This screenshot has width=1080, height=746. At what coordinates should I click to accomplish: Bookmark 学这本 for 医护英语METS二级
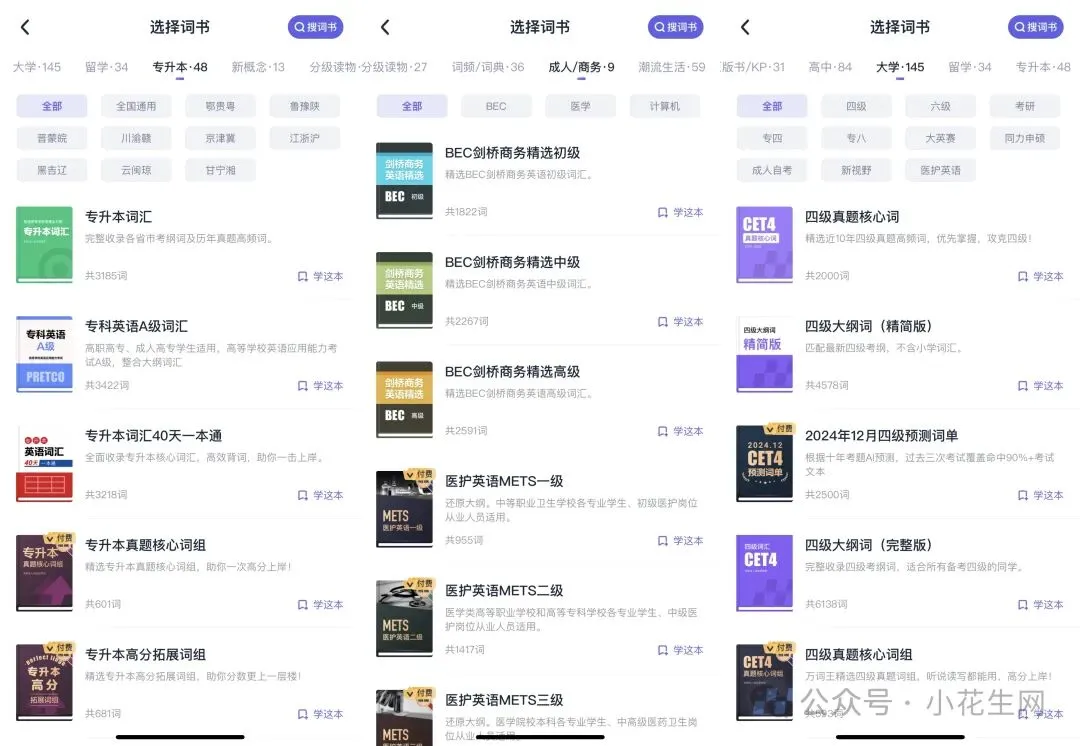pos(681,650)
